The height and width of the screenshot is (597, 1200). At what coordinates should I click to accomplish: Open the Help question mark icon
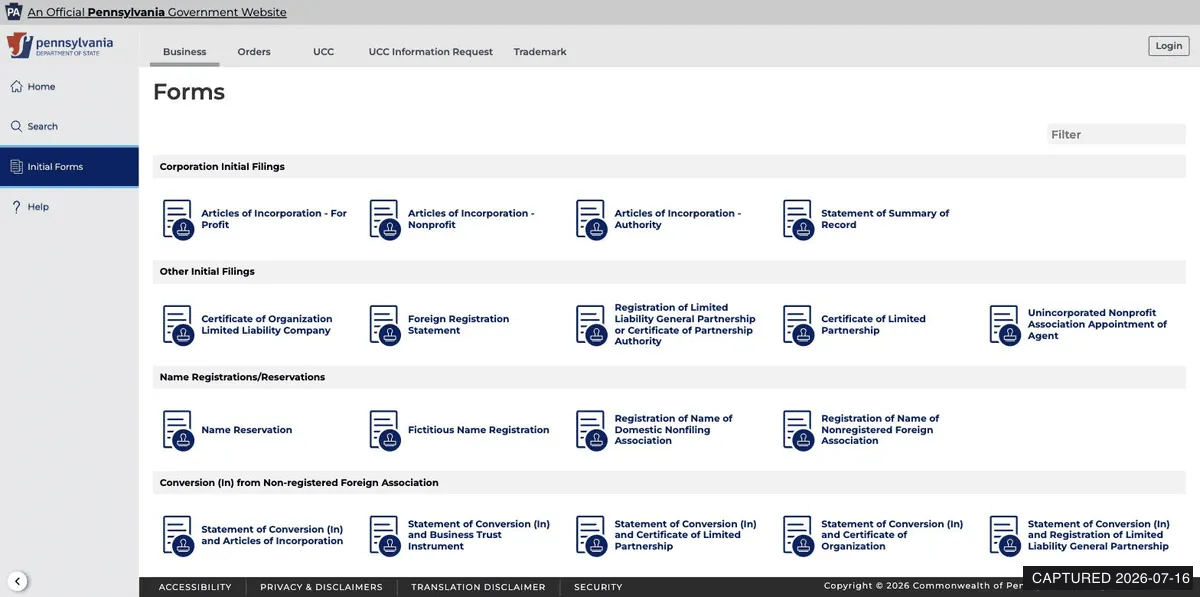[16, 207]
